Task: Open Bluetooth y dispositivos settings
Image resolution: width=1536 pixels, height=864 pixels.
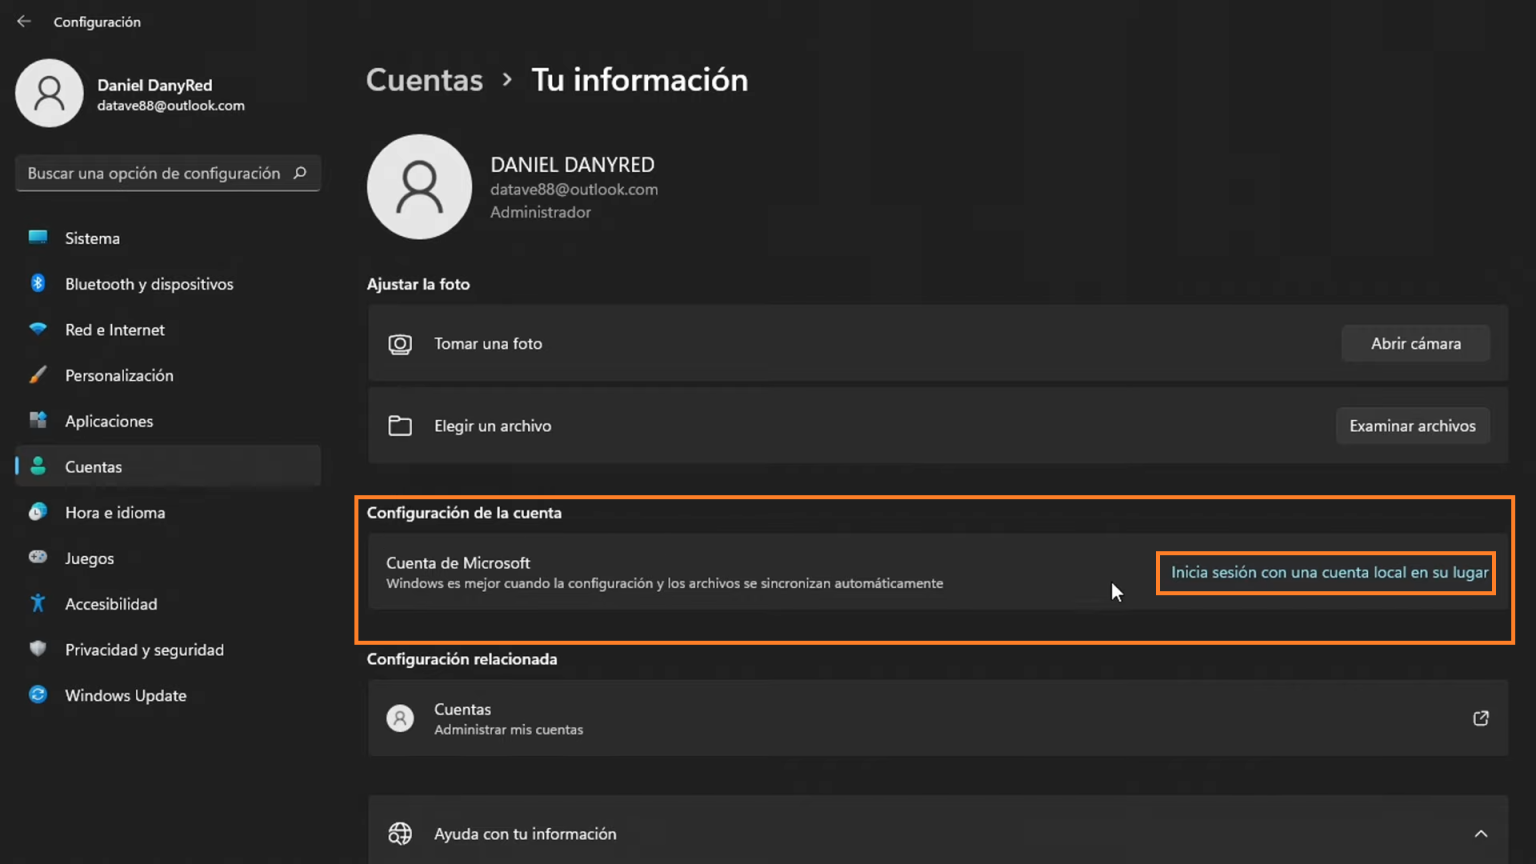Action: (37, 284)
